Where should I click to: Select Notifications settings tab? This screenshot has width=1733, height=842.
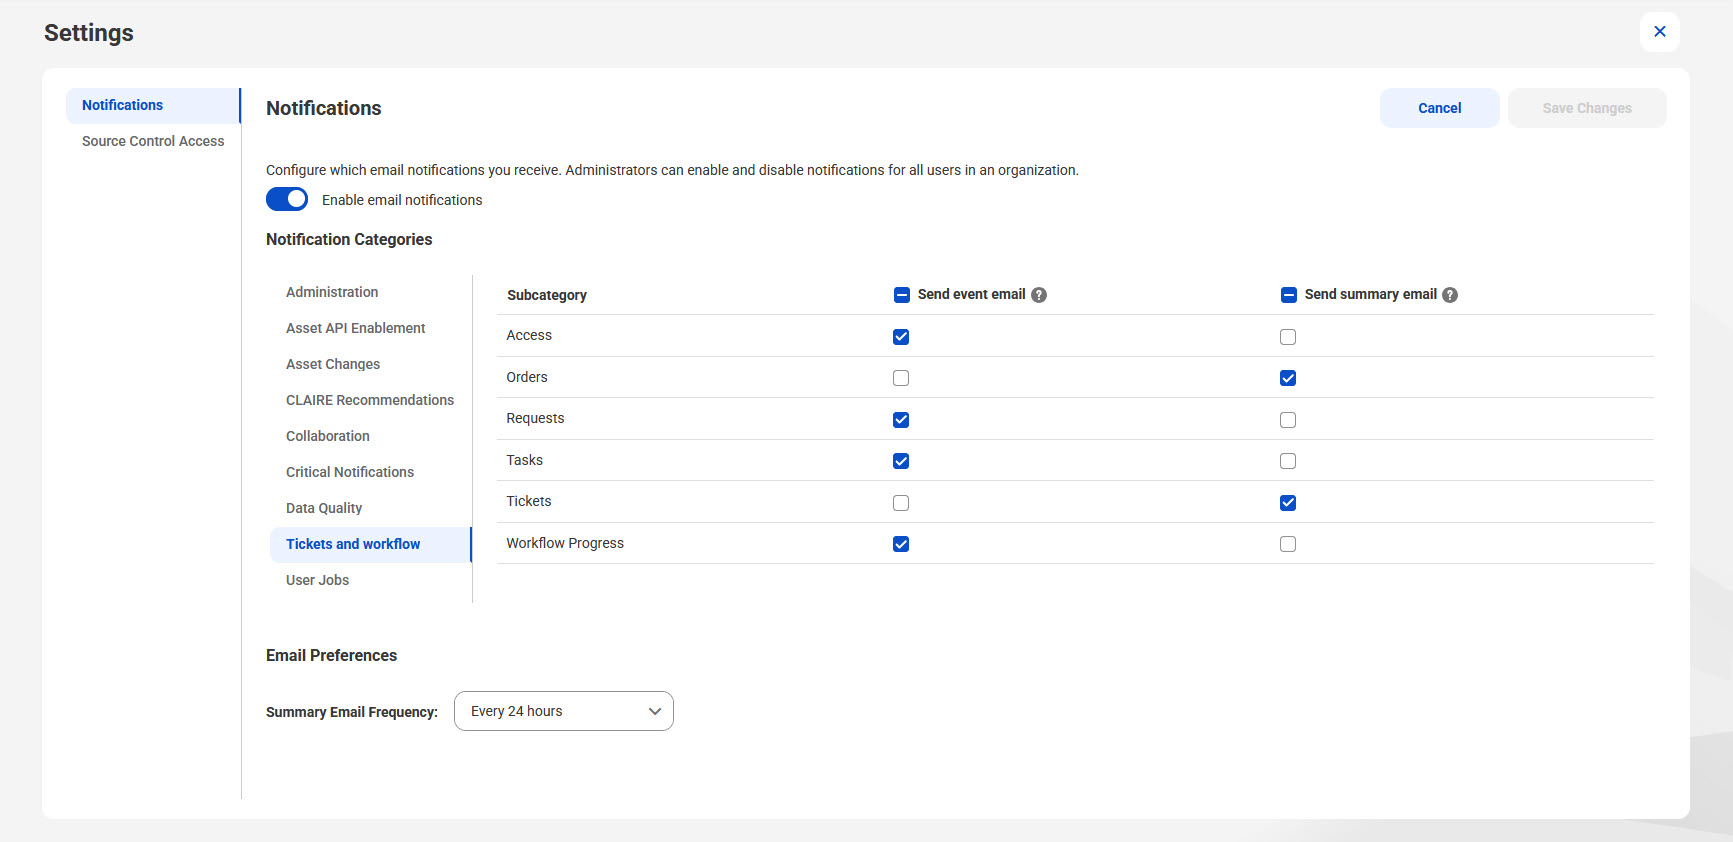153,105
